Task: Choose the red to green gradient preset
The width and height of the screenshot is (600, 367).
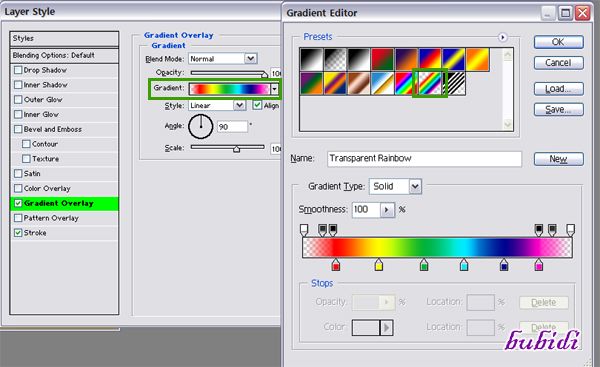Action: tap(383, 59)
